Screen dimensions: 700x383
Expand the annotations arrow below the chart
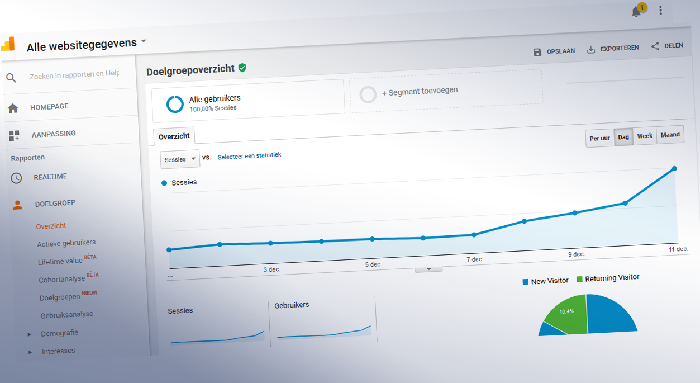coord(429,269)
